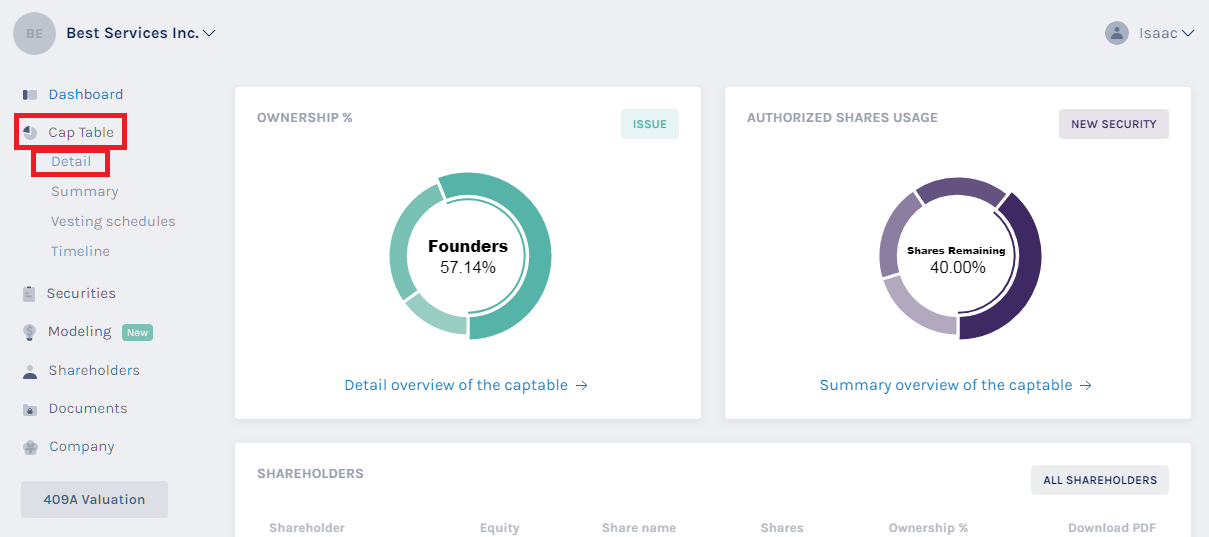Go to Vesting schedules
Image resolution: width=1209 pixels, height=537 pixels.
pos(113,222)
